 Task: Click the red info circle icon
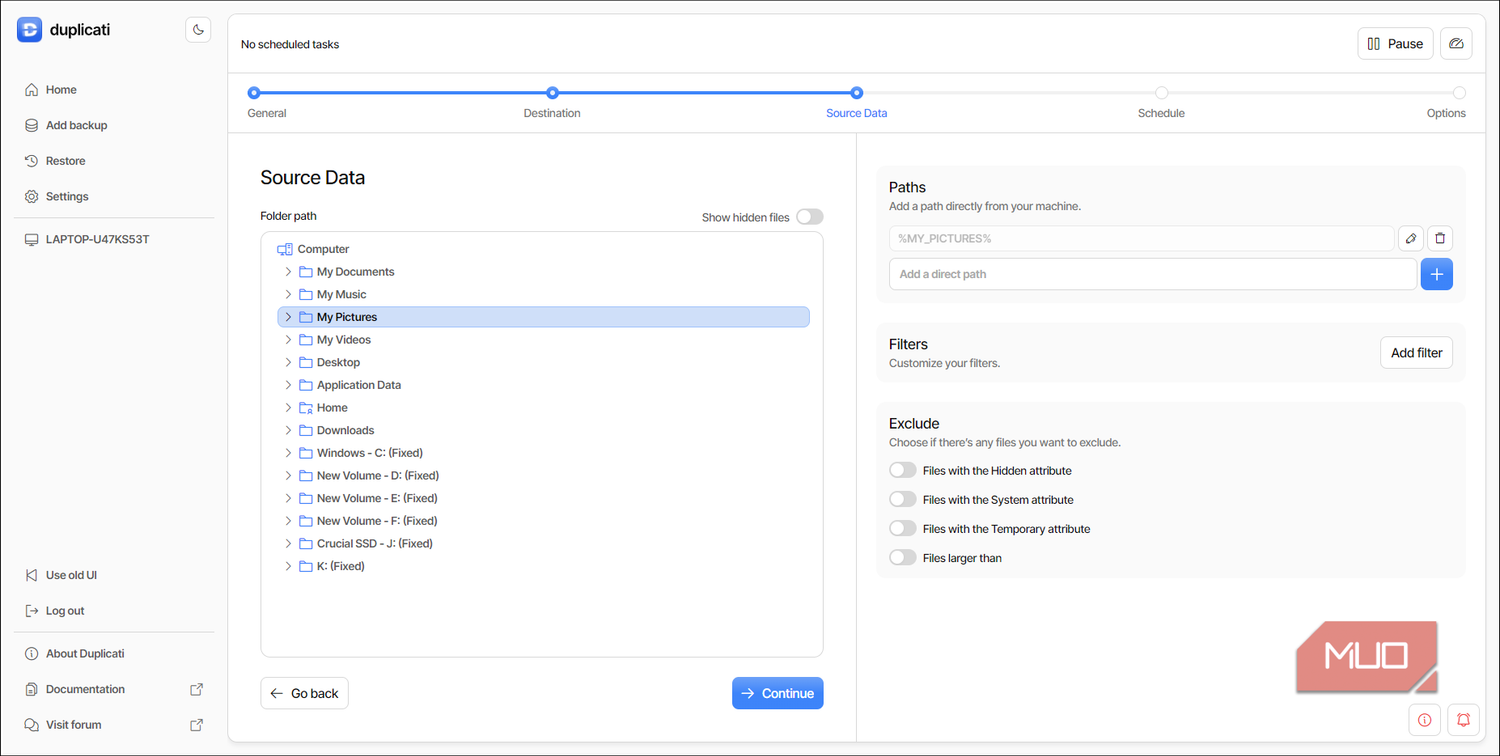click(1424, 720)
